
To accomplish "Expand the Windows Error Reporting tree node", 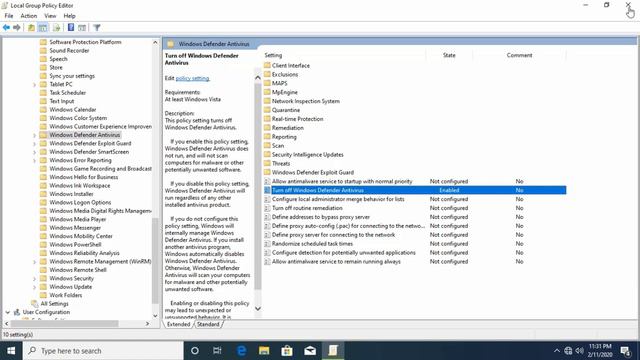I will [x=34, y=160].
